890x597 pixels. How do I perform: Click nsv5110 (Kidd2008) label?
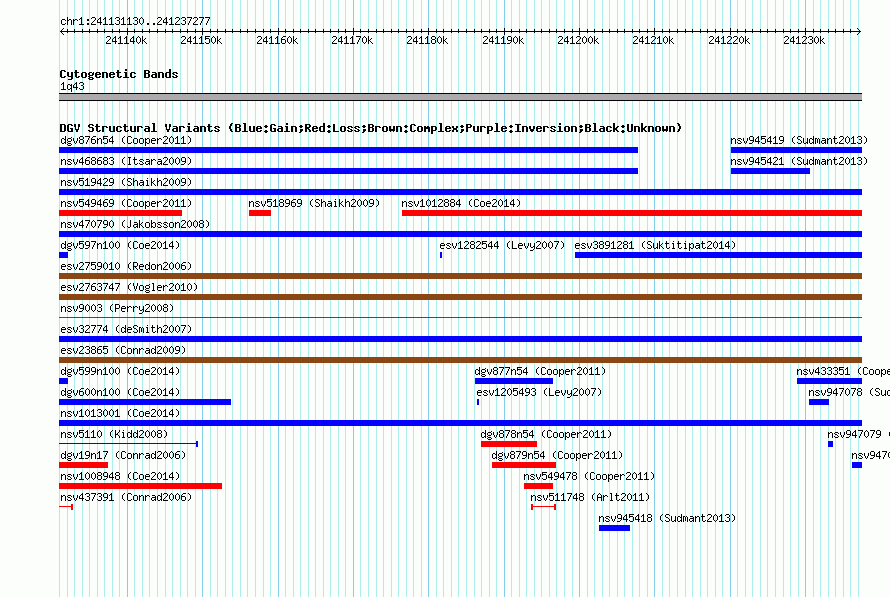pos(114,434)
